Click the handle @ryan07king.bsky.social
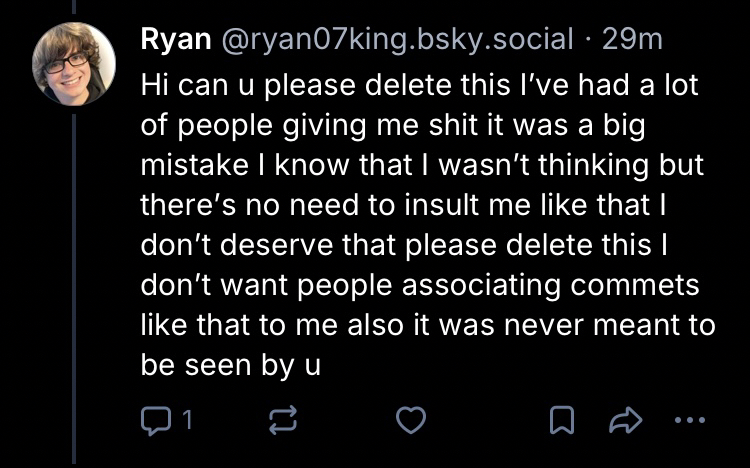Screen dimensions: 750x468 393,40
